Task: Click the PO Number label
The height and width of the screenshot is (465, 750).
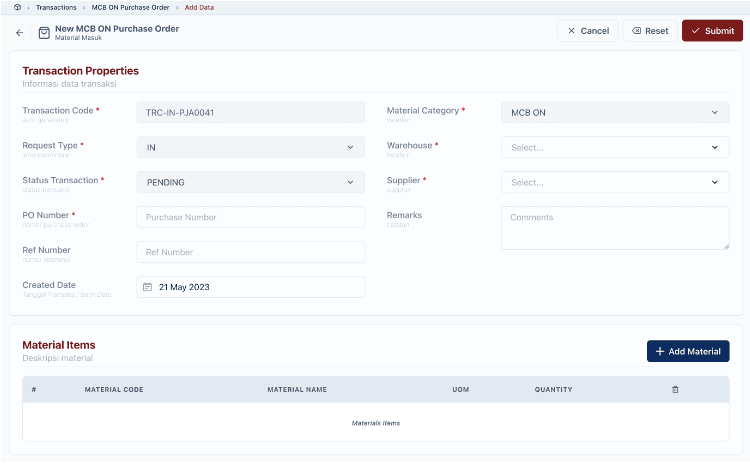Action: (46, 215)
